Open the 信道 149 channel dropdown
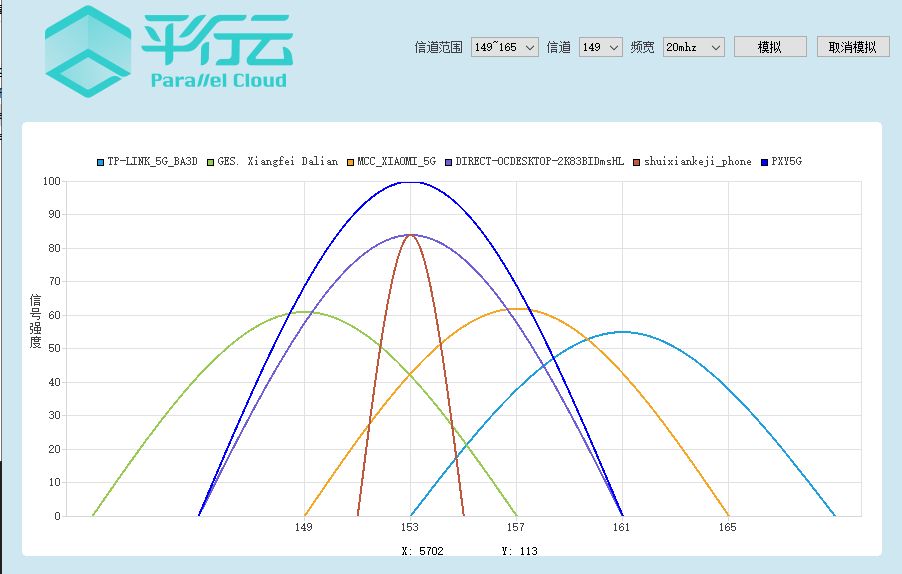Image resolution: width=902 pixels, height=574 pixels. 601,47
